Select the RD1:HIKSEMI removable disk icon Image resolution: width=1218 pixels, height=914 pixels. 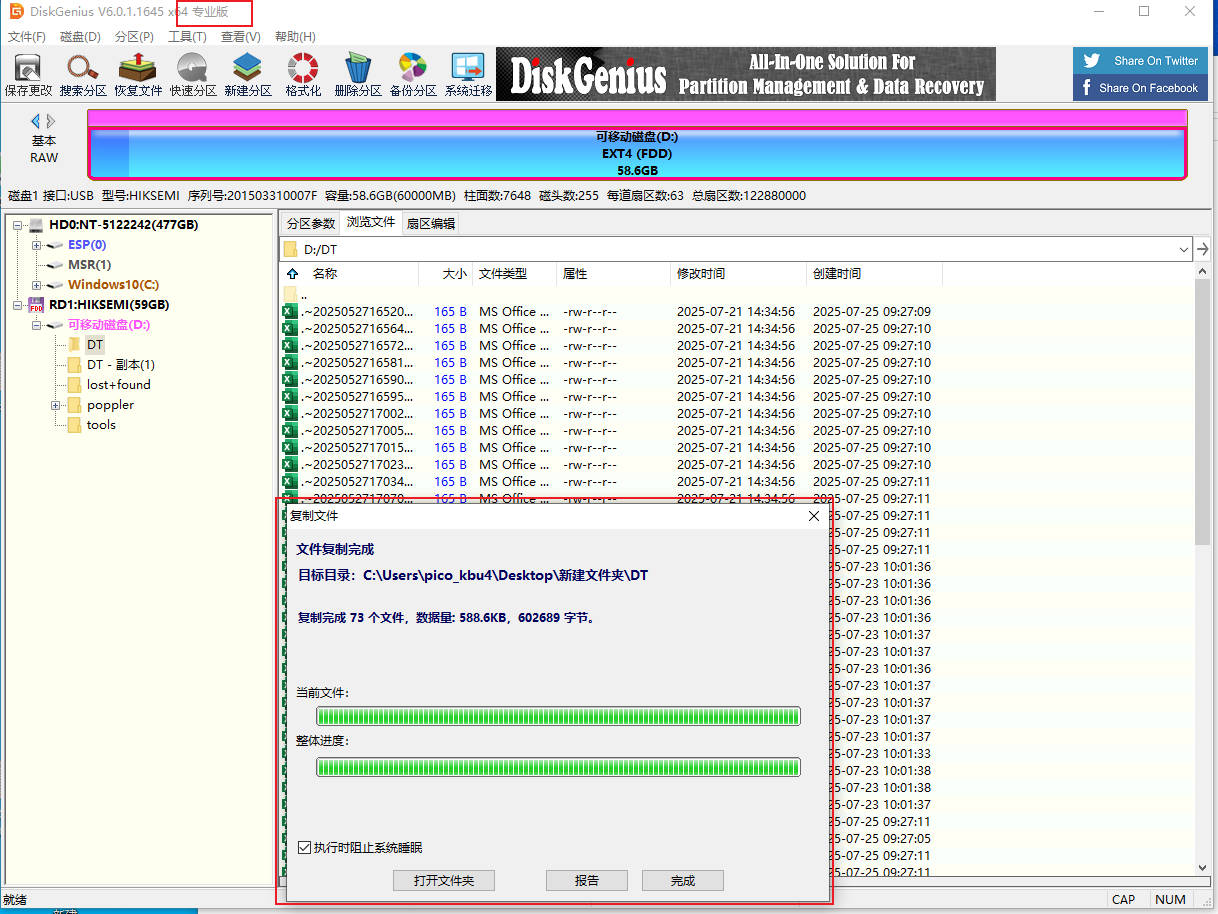(x=37, y=305)
